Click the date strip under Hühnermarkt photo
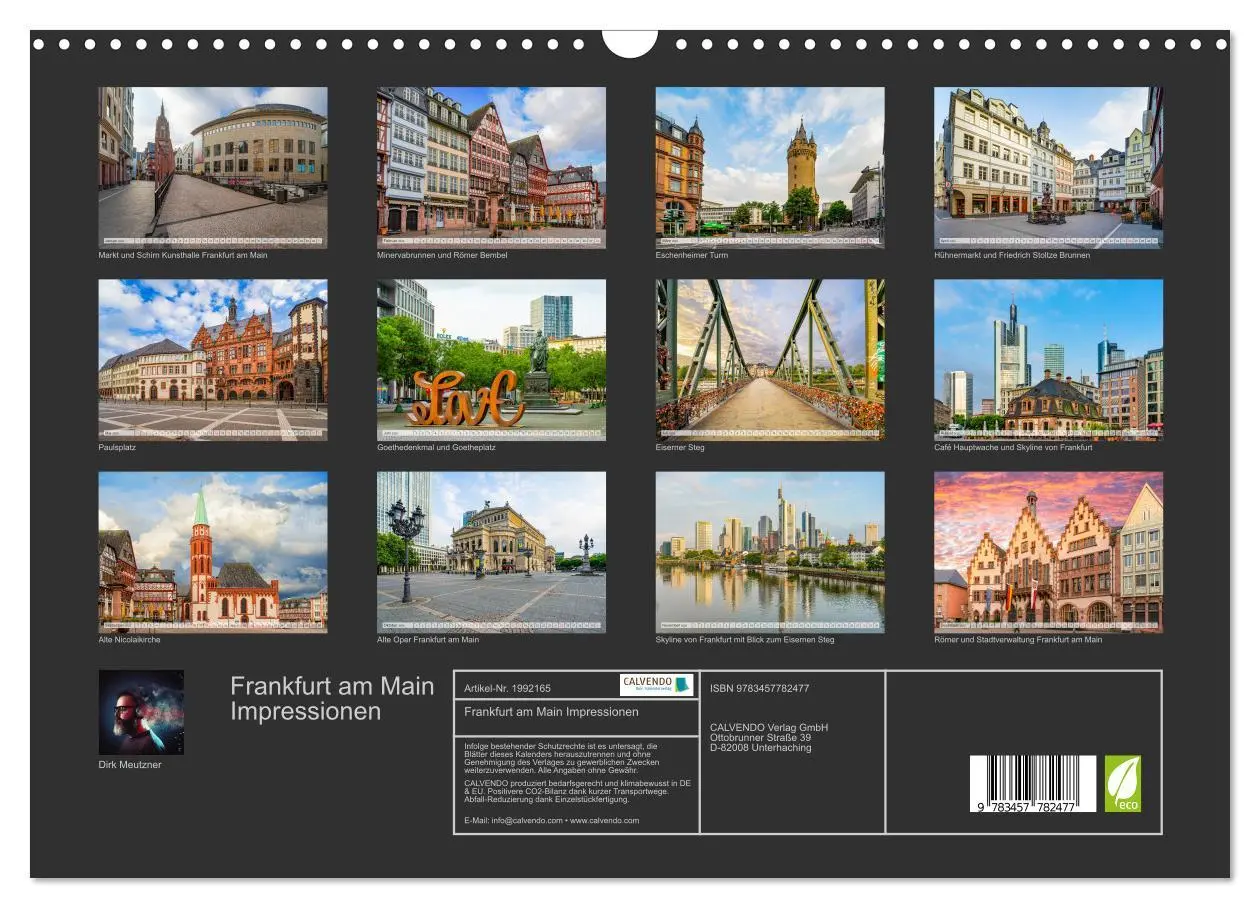This screenshot has height=908, width=1260. tap(1048, 238)
